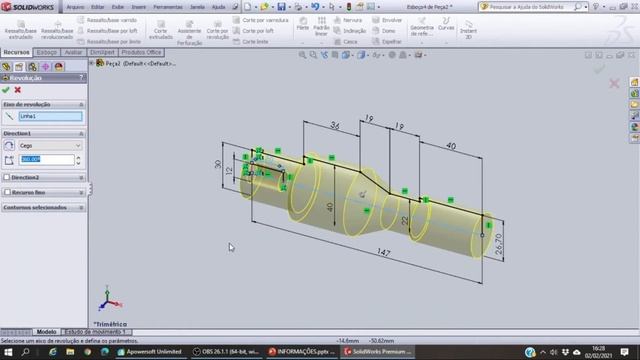The image size is (640, 360).
Task: Select the Filete tool
Action: (303, 24)
